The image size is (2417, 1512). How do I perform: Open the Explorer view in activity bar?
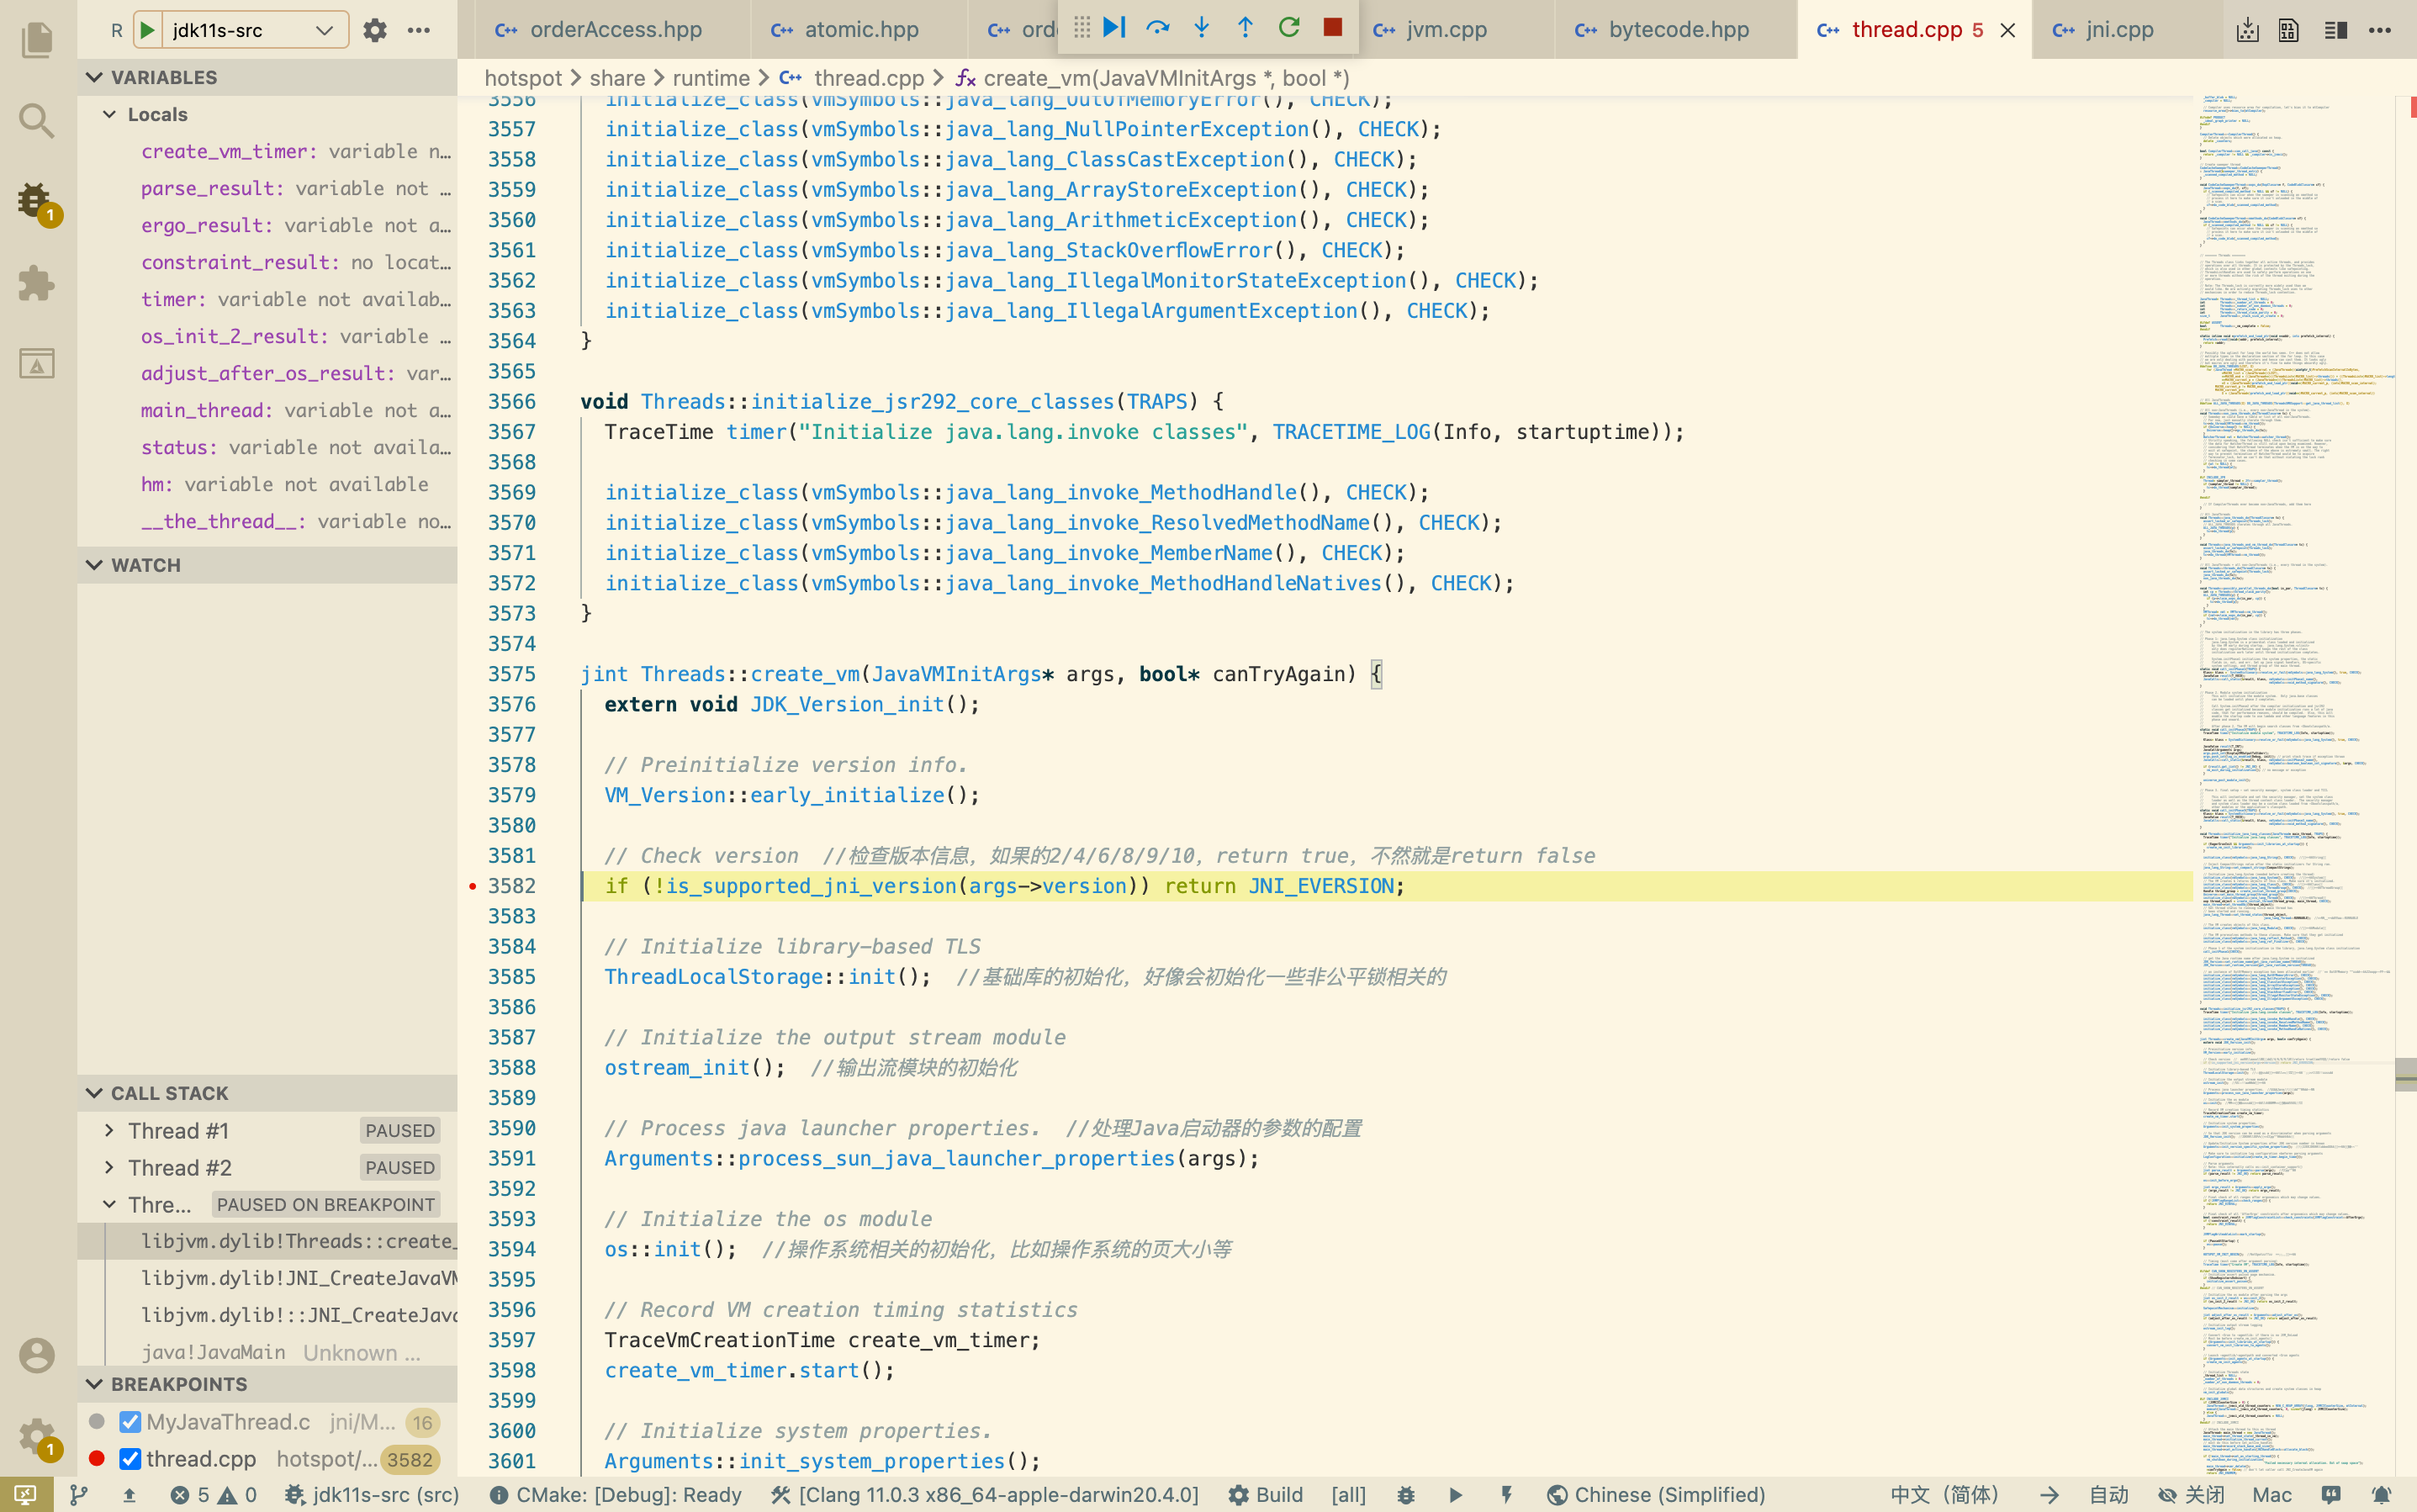click(x=37, y=40)
